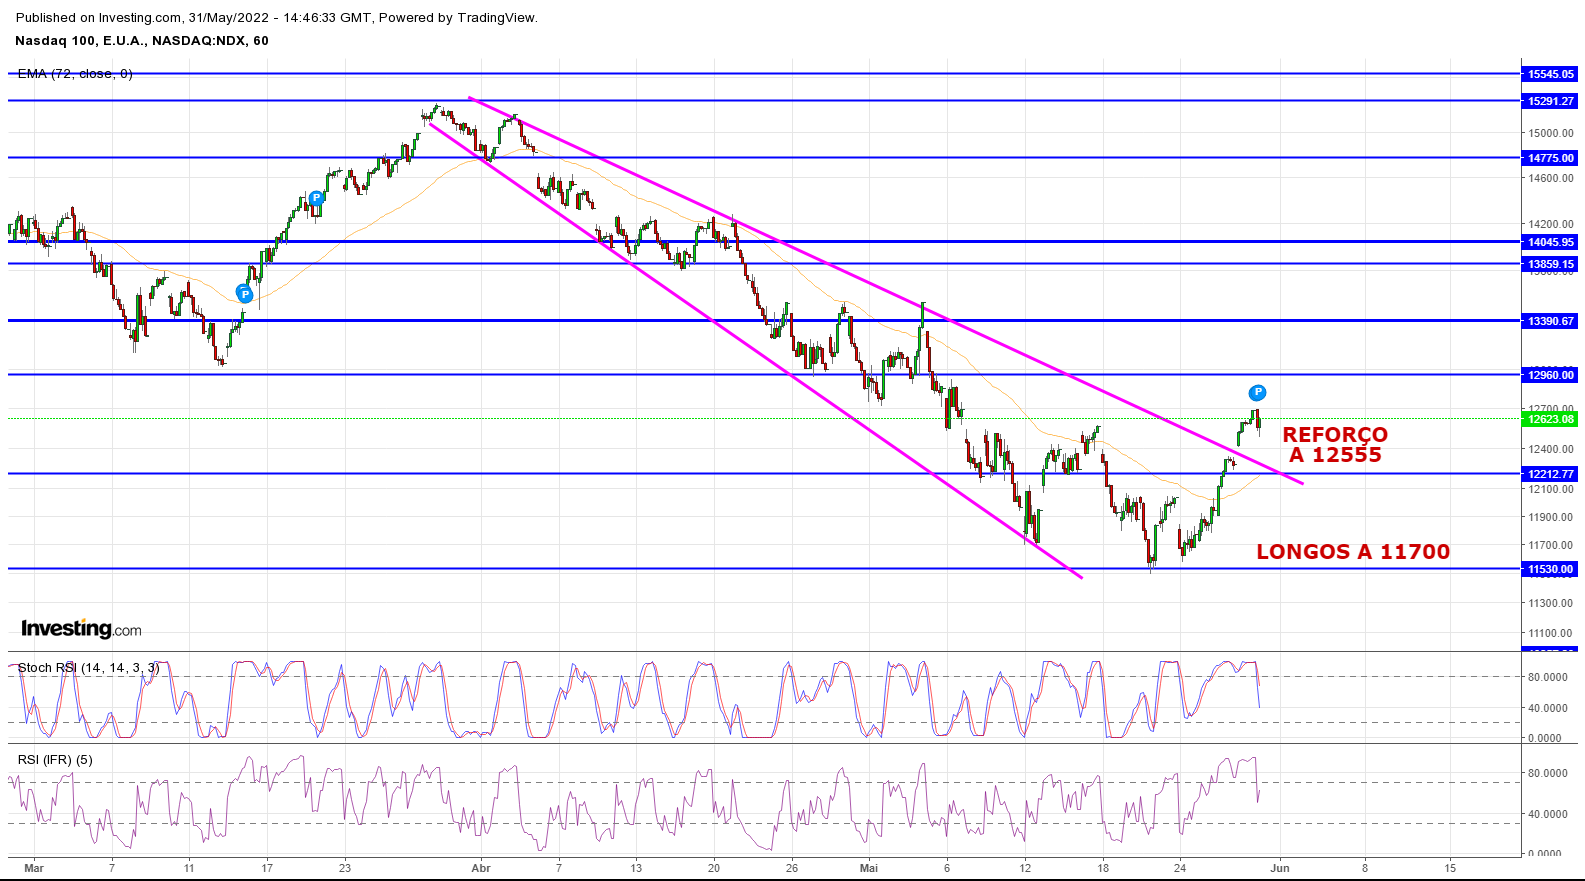The width and height of the screenshot is (1585, 881).
Task: Click the 11 date label in March
Action: (189, 868)
